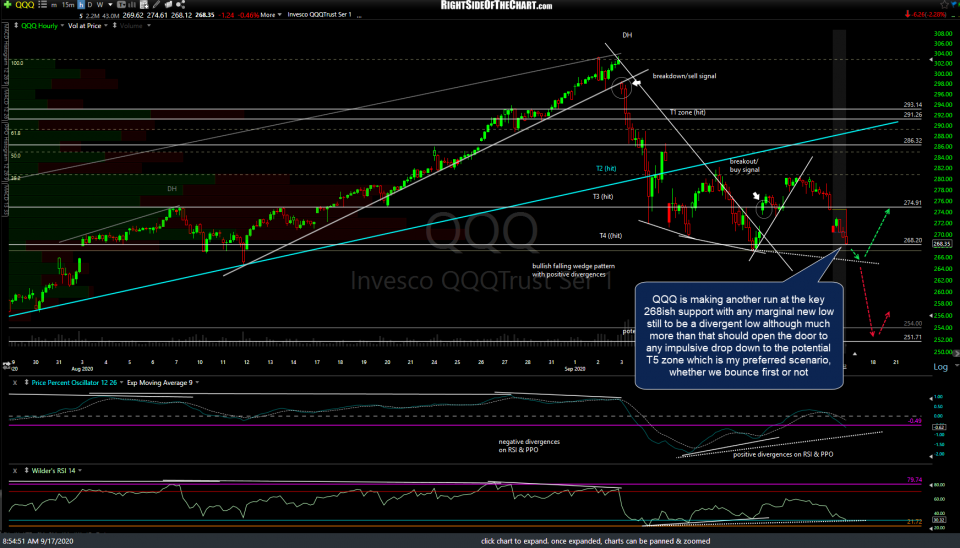The width and height of the screenshot is (960, 548).
Task: Select the 'm' minute timeframe
Action: click(54, 5)
